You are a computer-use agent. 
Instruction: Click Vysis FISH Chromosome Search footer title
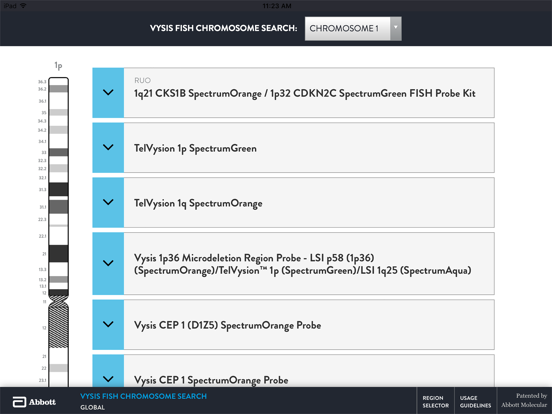click(143, 396)
